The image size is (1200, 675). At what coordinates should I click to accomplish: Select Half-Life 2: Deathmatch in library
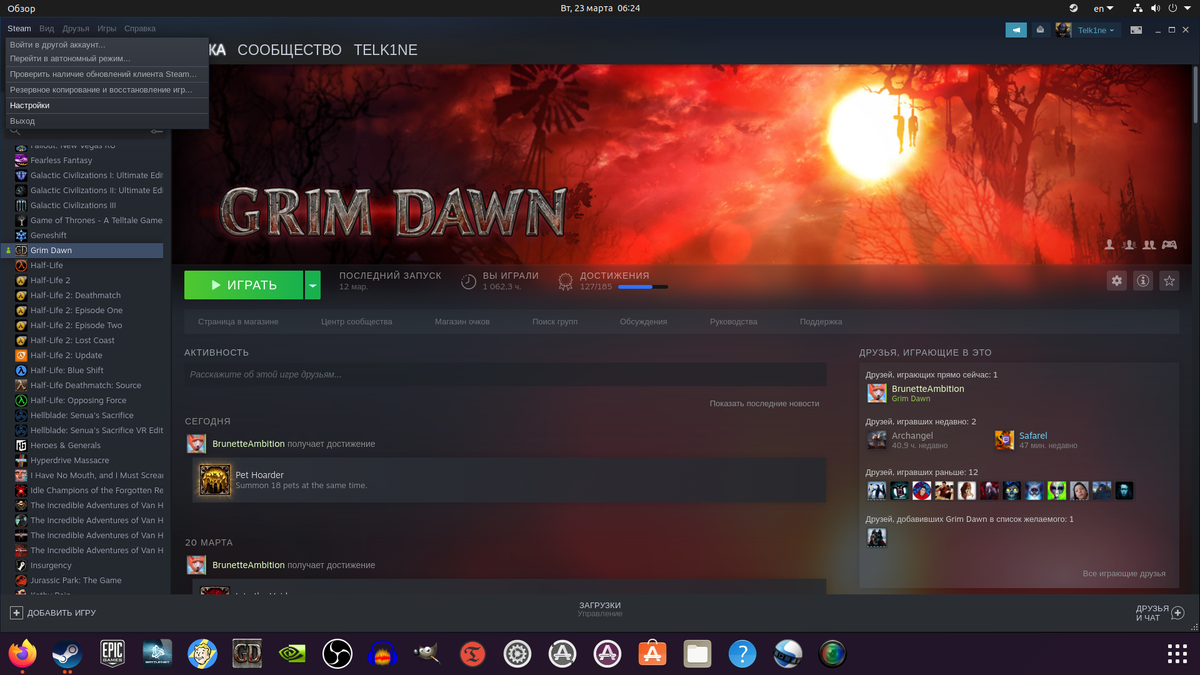pyautogui.click(x=75, y=295)
